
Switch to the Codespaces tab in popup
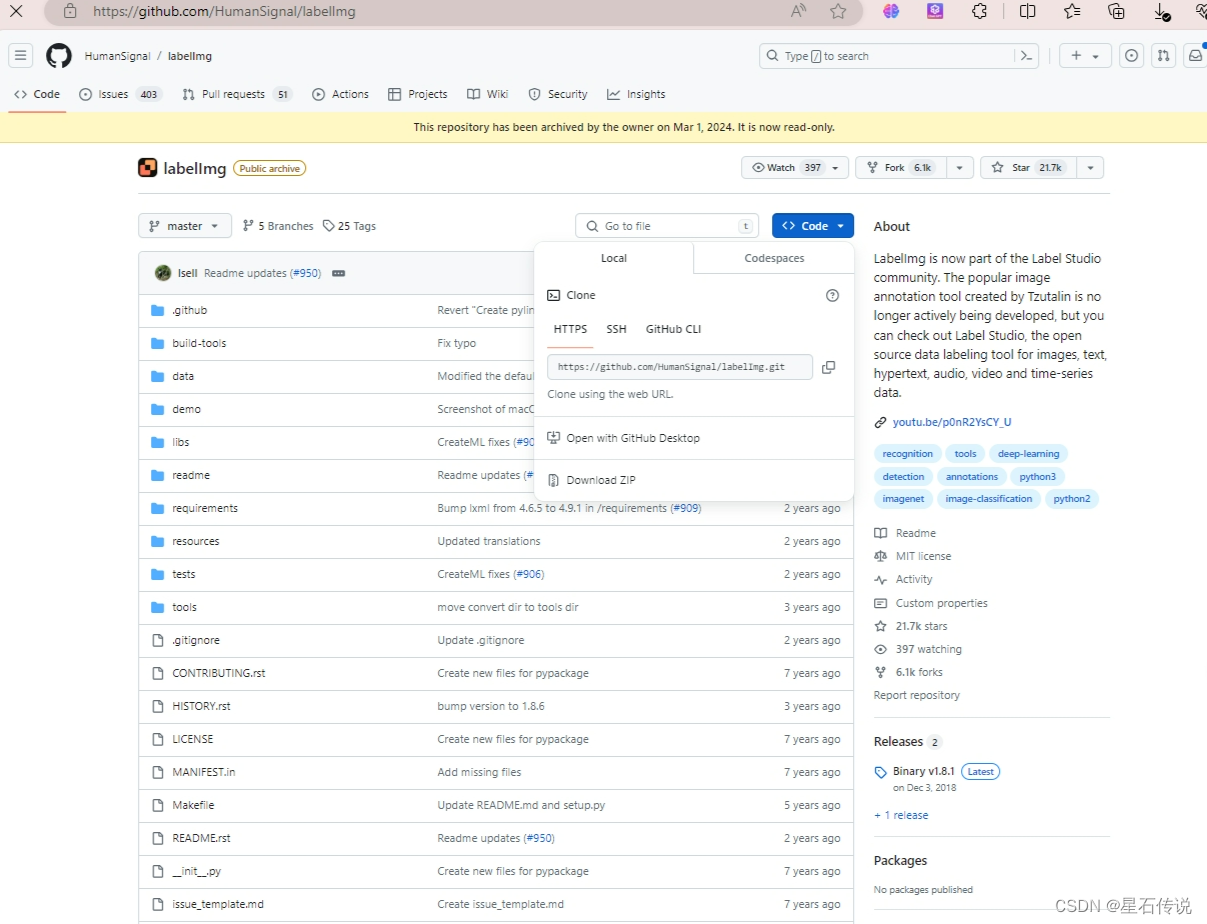(774, 258)
